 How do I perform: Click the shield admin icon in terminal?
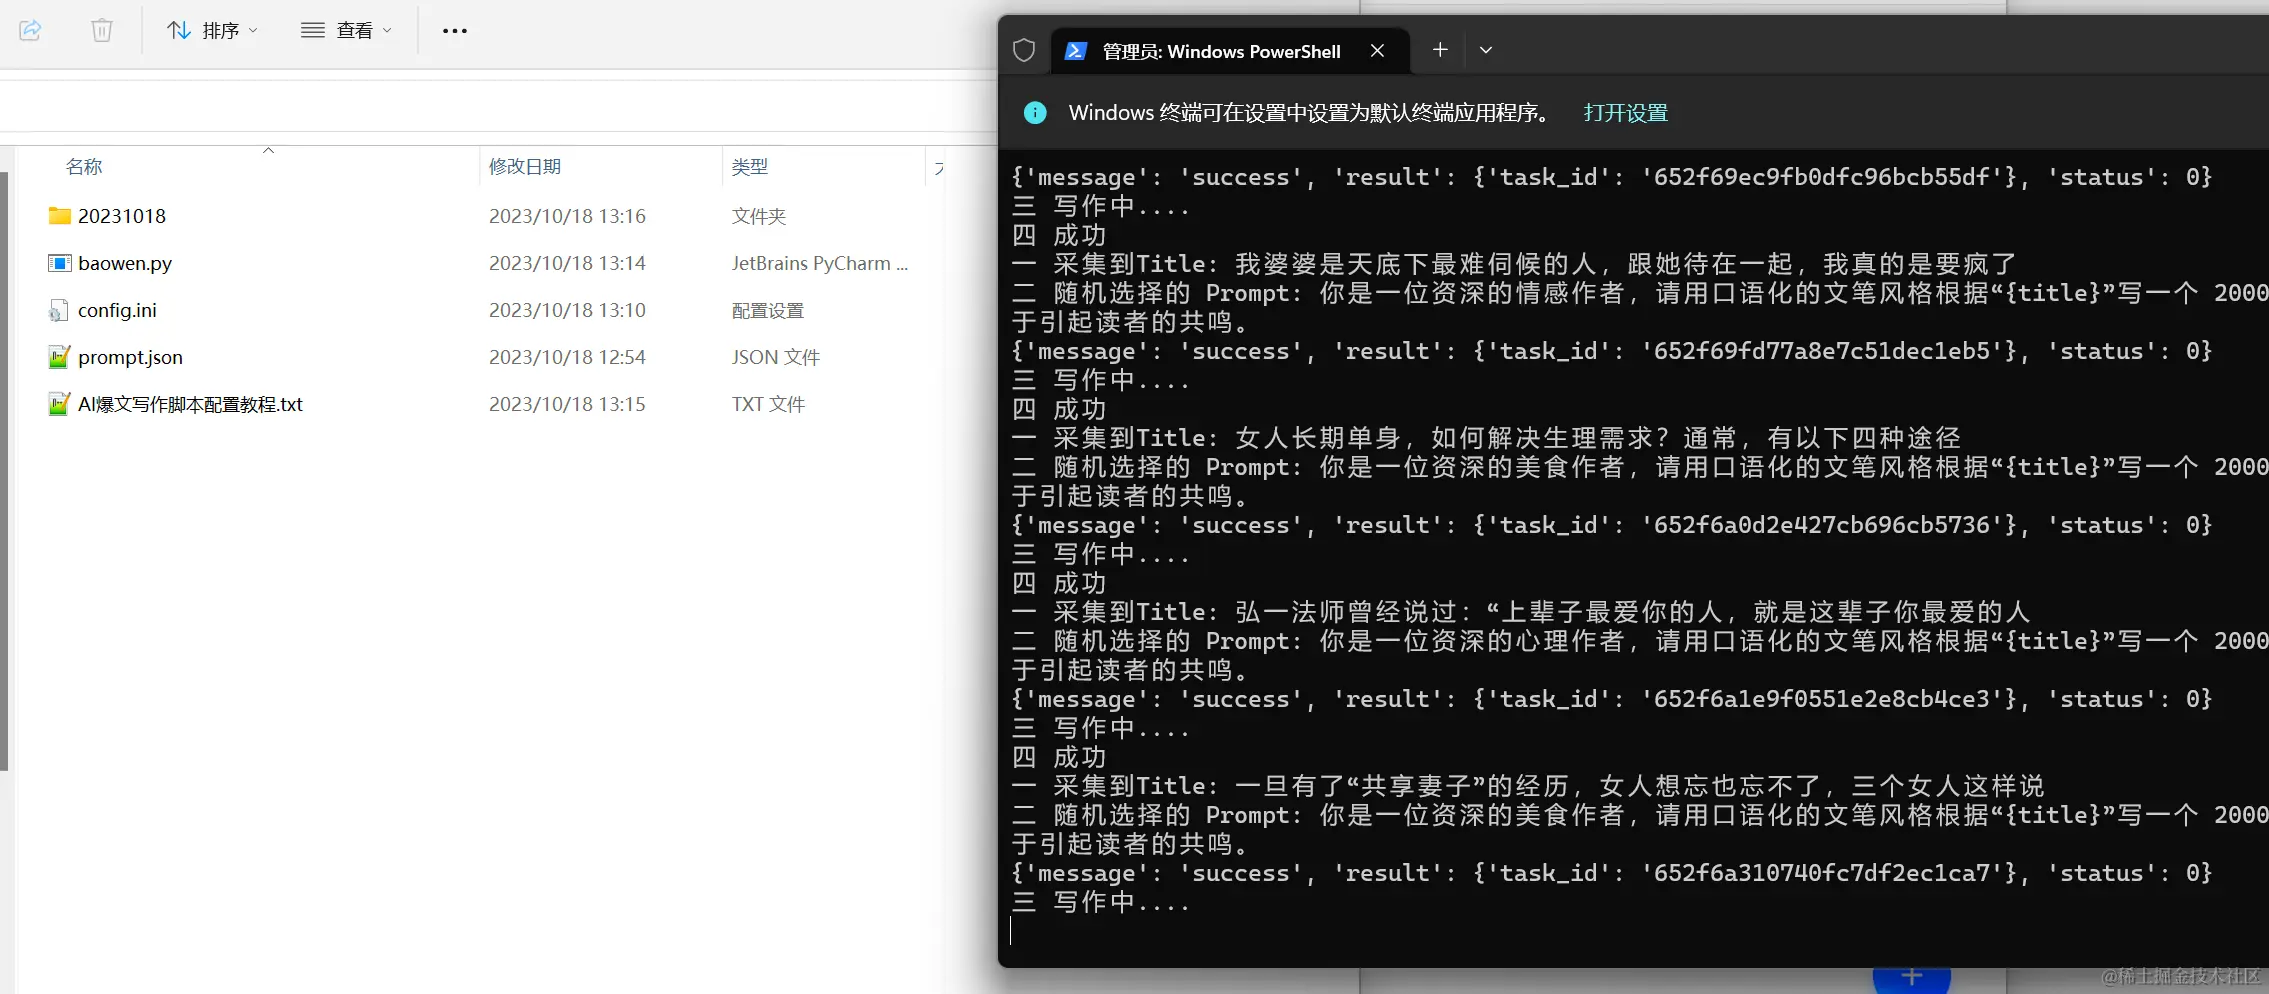click(1024, 50)
